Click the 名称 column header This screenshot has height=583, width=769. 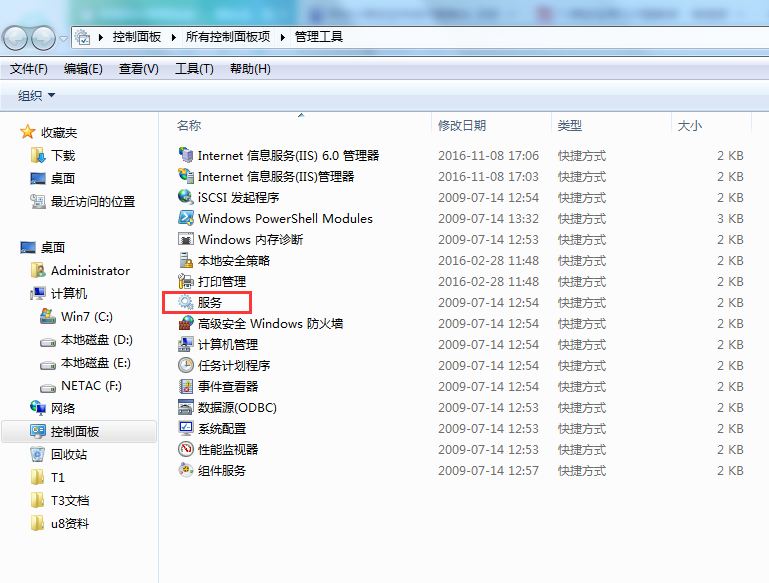(189, 125)
